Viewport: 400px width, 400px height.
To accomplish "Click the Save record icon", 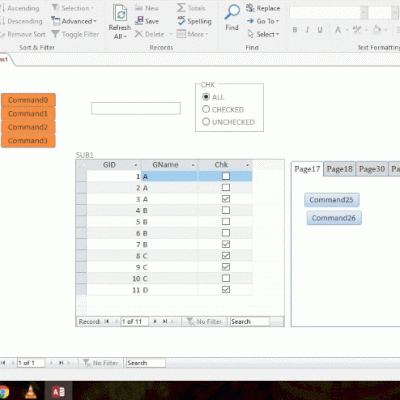I will [x=139, y=21].
